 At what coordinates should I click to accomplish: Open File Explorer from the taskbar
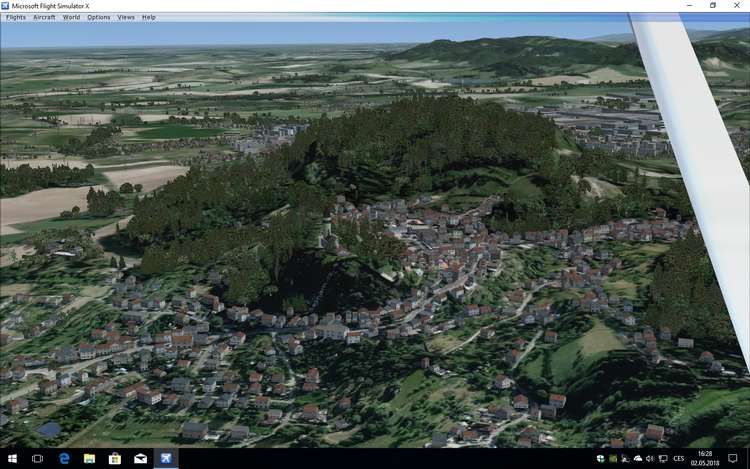click(89, 458)
